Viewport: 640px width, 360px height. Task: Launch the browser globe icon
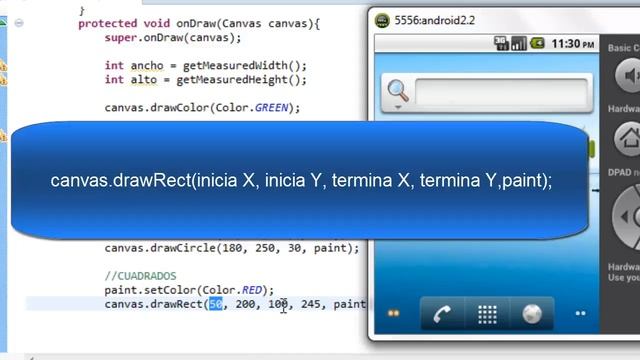tap(532, 314)
